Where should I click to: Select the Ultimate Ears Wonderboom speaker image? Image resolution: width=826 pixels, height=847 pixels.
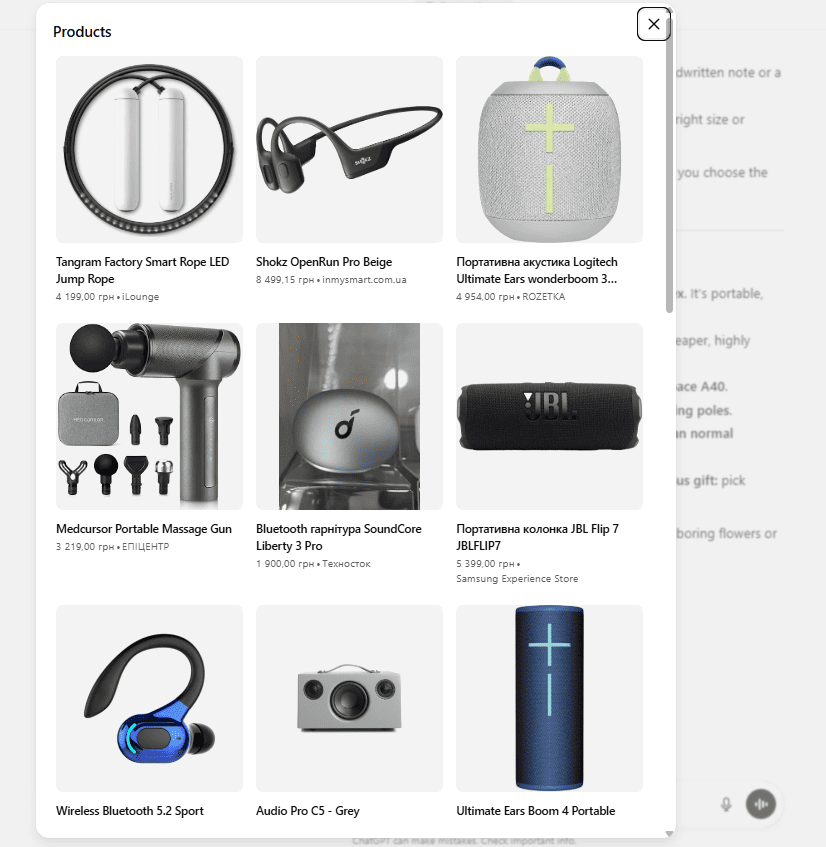tap(549, 150)
